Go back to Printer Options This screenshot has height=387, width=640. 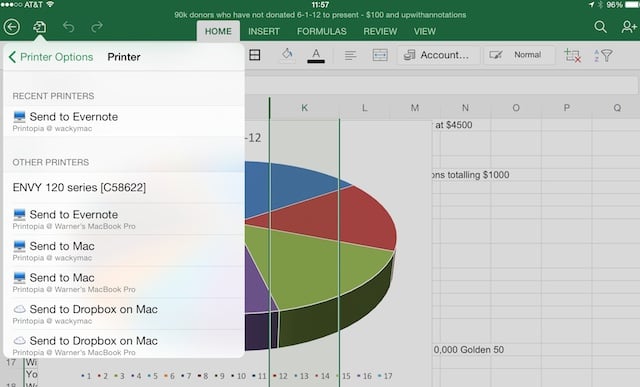pos(51,57)
